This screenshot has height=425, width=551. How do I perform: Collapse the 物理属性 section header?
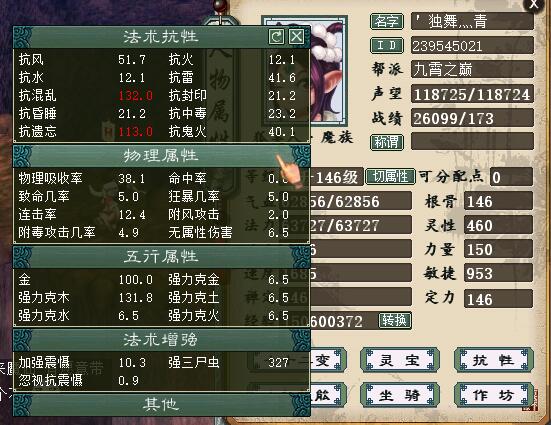[162, 156]
